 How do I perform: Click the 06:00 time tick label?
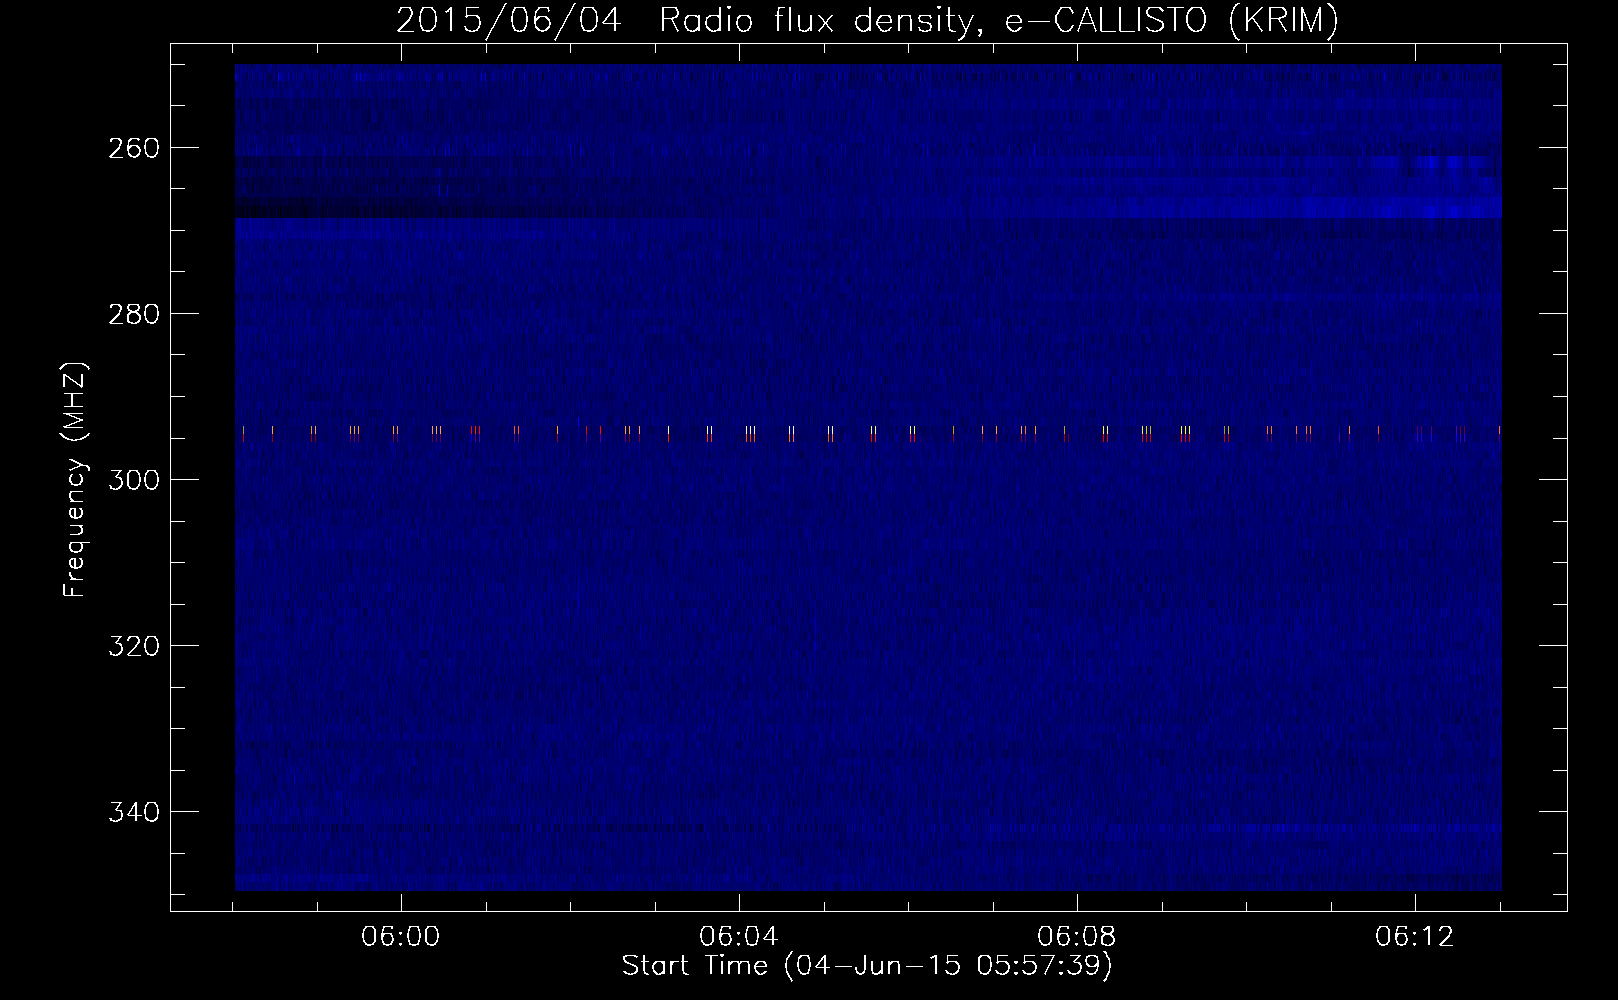click(x=400, y=937)
